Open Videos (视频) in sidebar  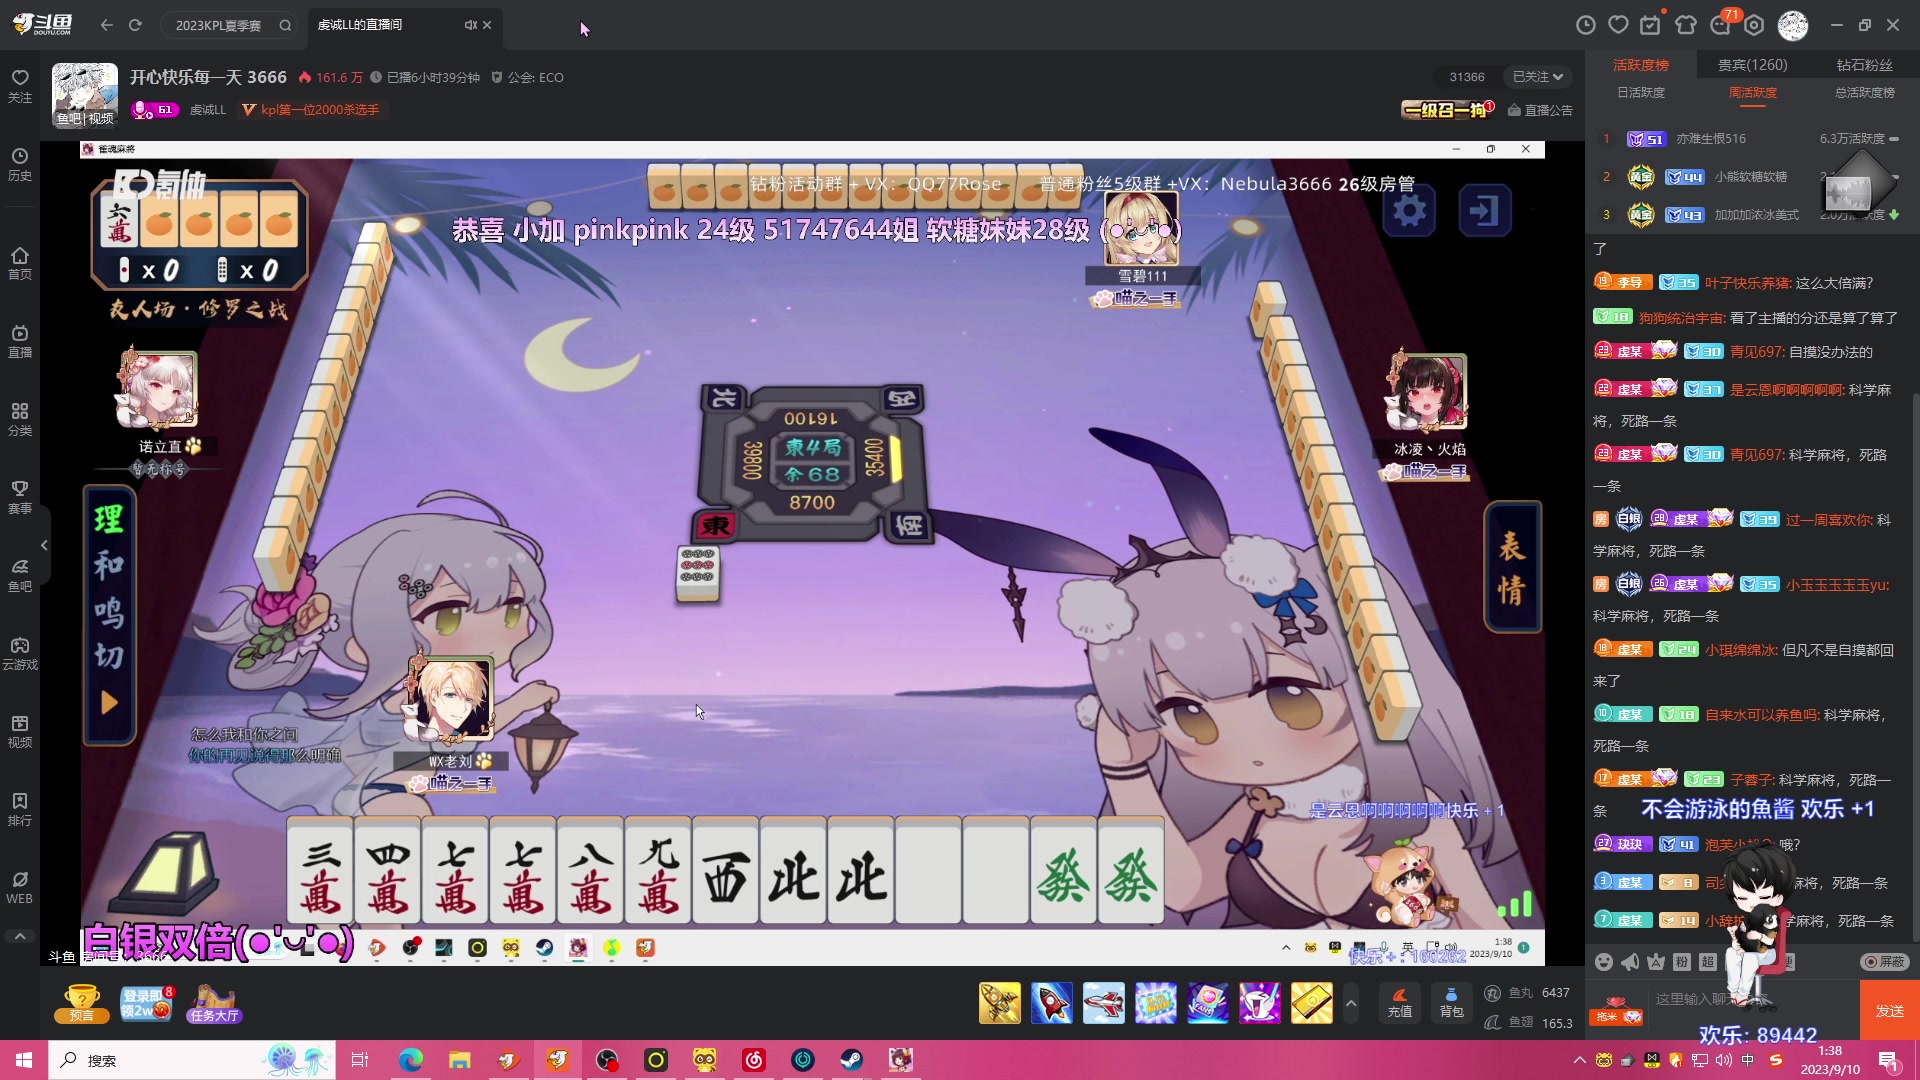(x=20, y=732)
